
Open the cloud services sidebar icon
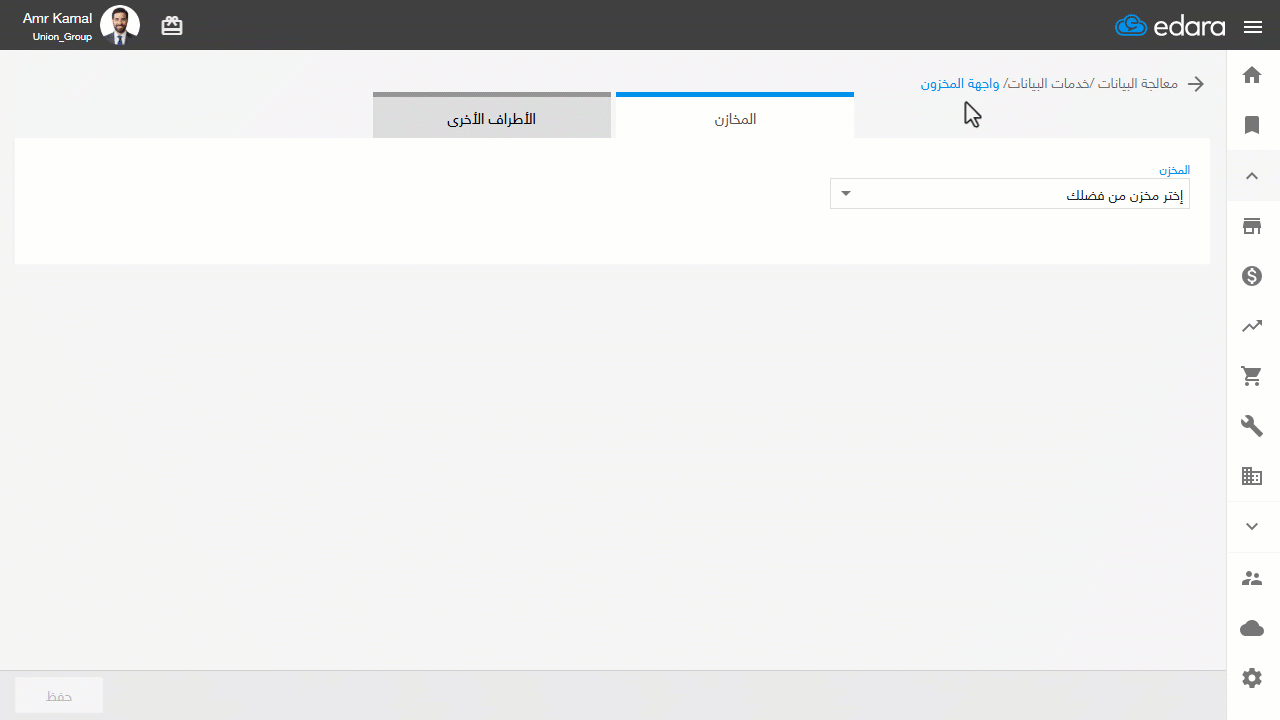[x=1252, y=628]
